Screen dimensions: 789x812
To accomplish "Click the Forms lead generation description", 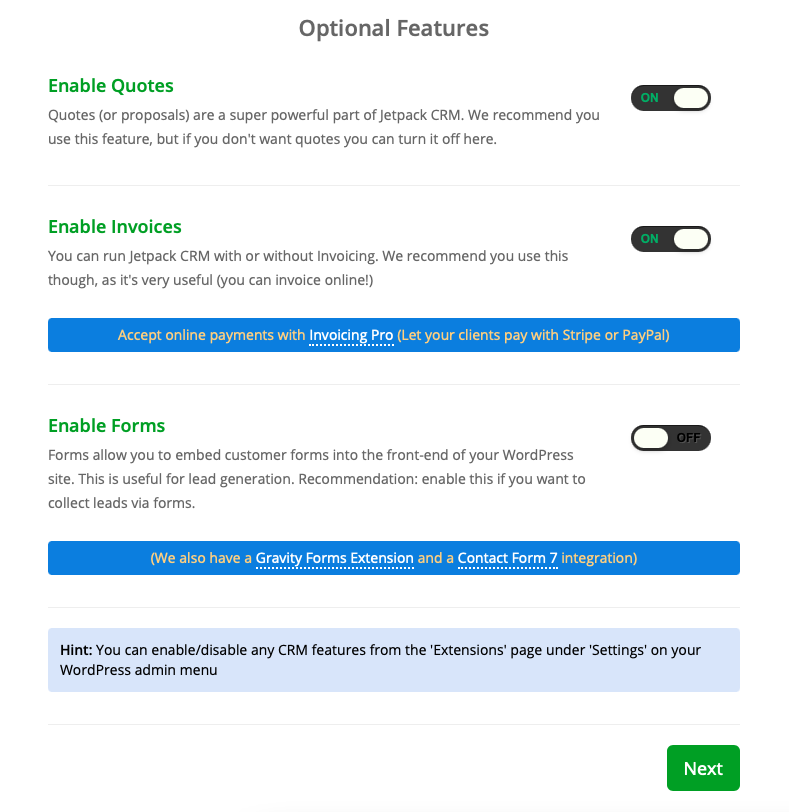I will (x=316, y=479).
